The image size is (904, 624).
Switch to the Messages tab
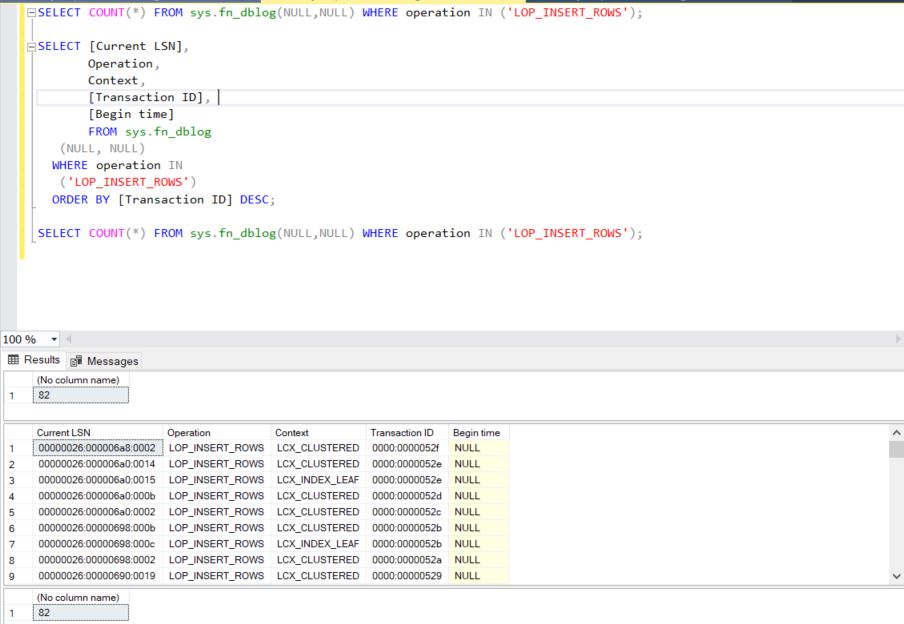coord(104,361)
